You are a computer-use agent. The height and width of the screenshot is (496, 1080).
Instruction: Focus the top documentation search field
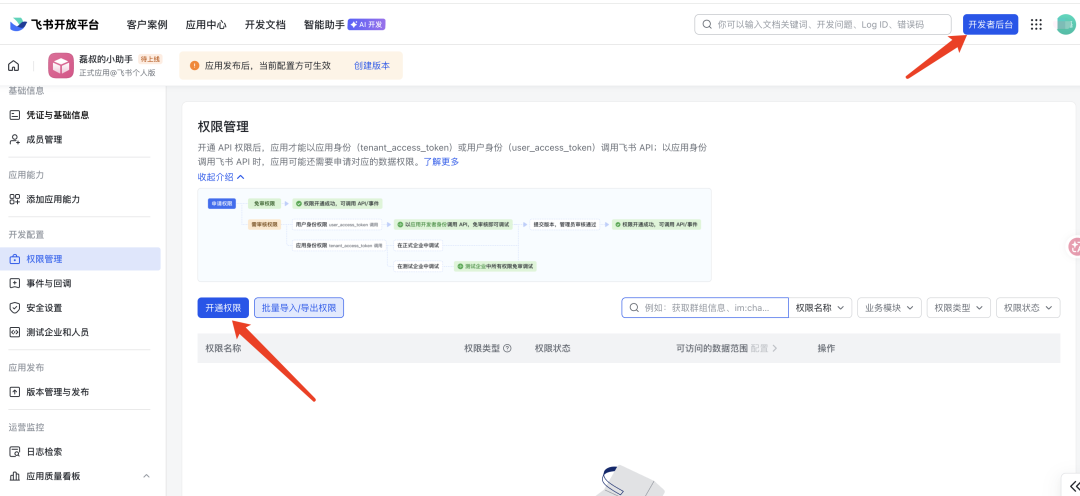(825, 24)
